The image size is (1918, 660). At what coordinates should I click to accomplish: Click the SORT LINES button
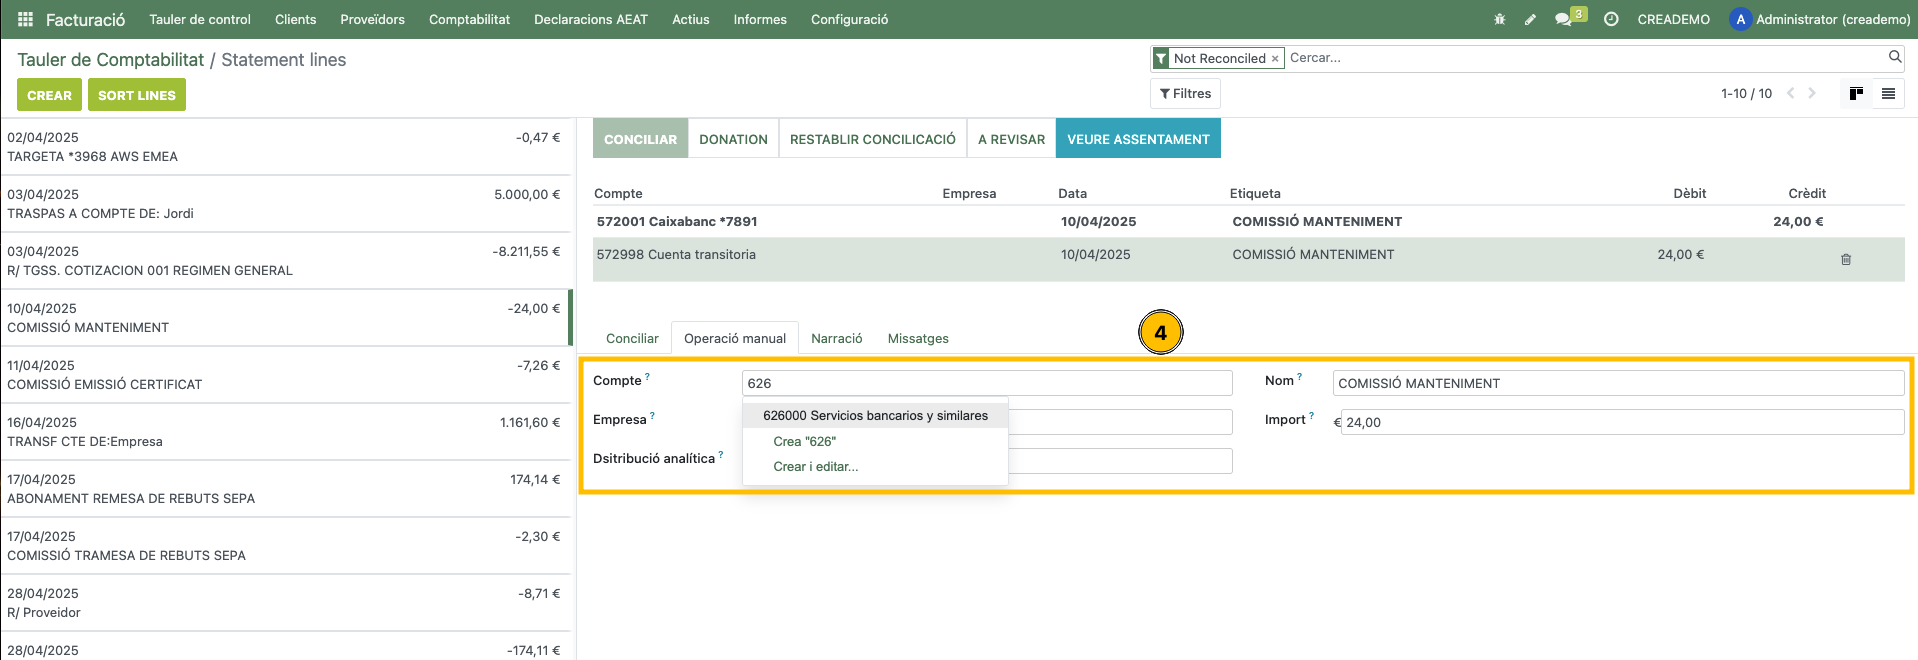tap(137, 95)
